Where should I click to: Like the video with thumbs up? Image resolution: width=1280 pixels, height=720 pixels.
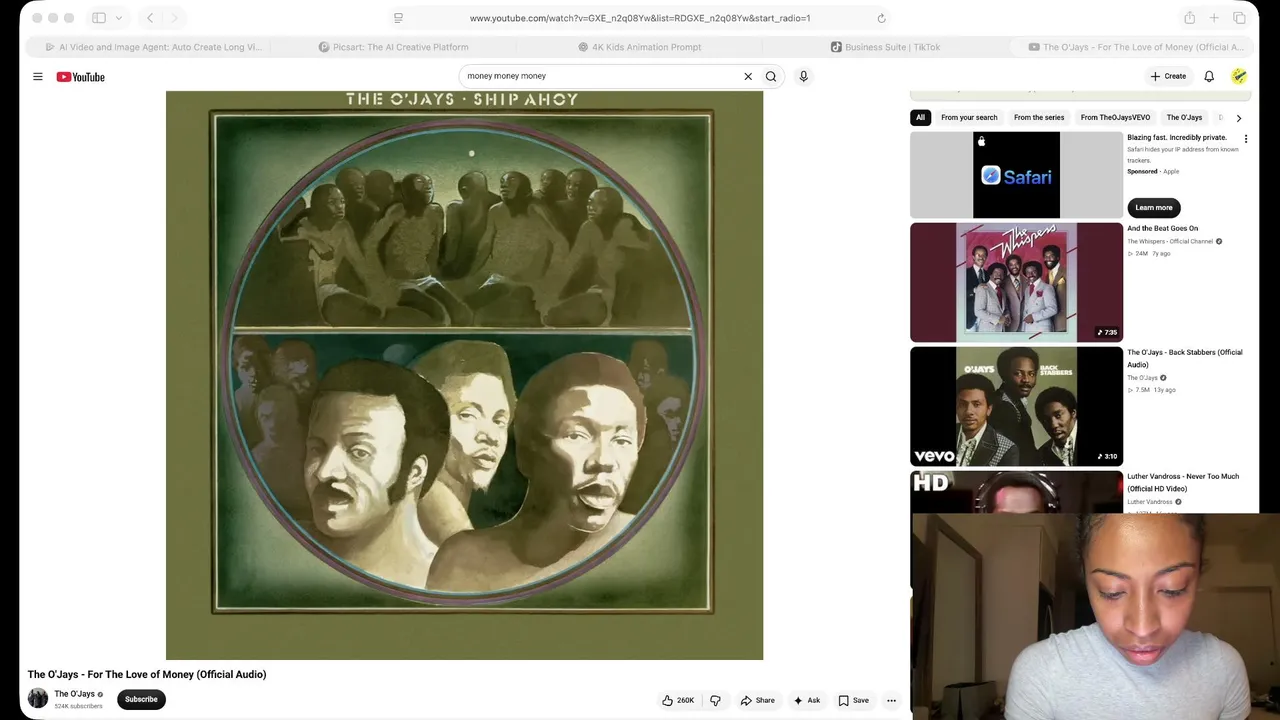tap(678, 700)
